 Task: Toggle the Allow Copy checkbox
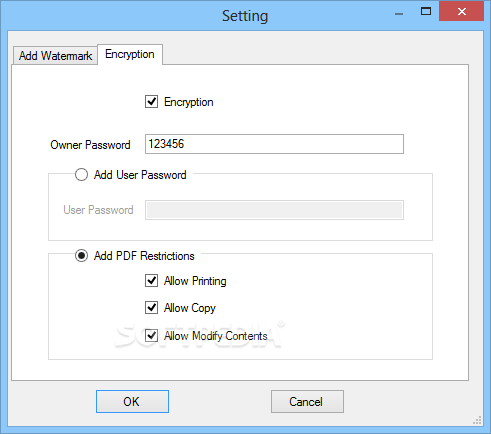coord(152,307)
